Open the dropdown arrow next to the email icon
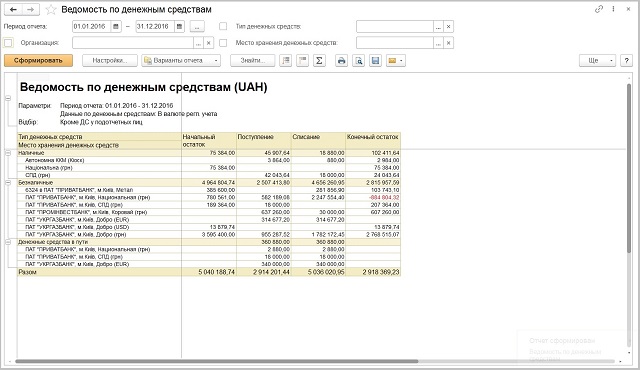The height and width of the screenshot is (370, 640). pos(402,61)
